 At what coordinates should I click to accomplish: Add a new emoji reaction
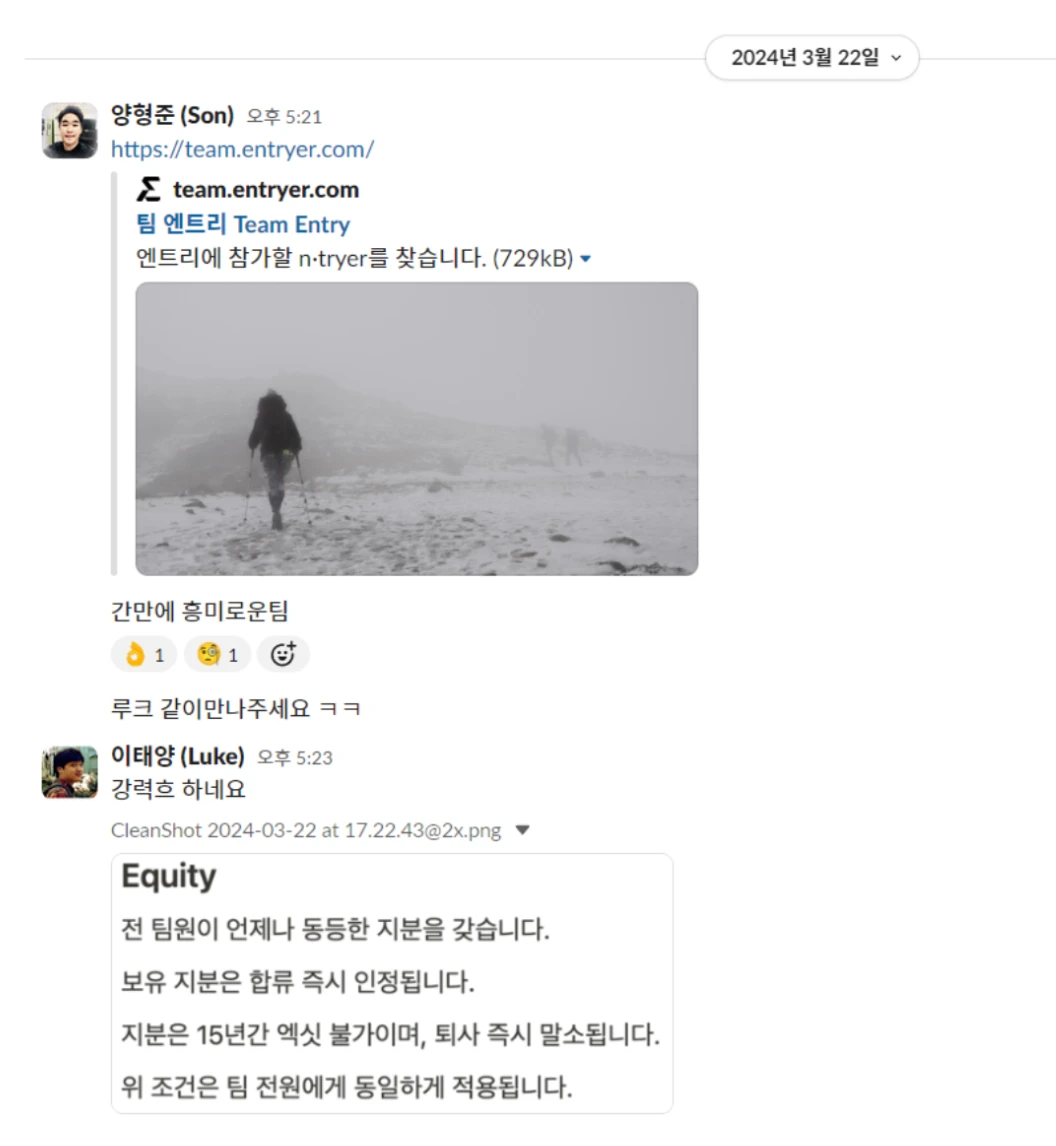click(284, 654)
